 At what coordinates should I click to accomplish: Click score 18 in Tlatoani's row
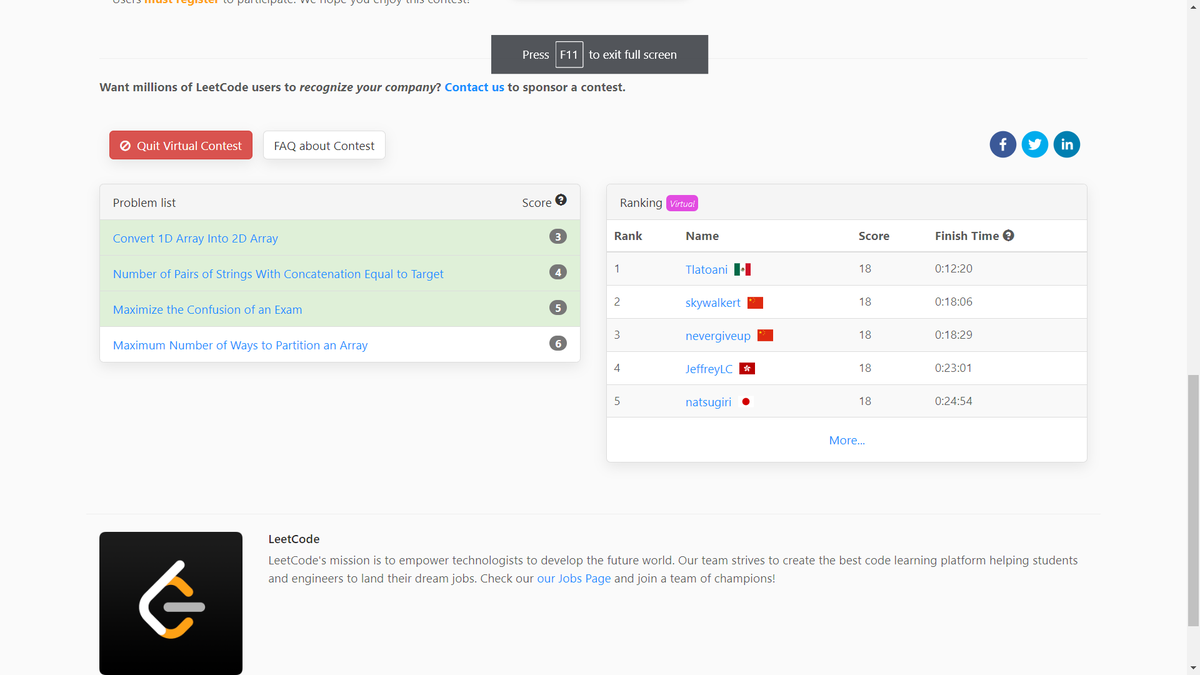click(865, 269)
